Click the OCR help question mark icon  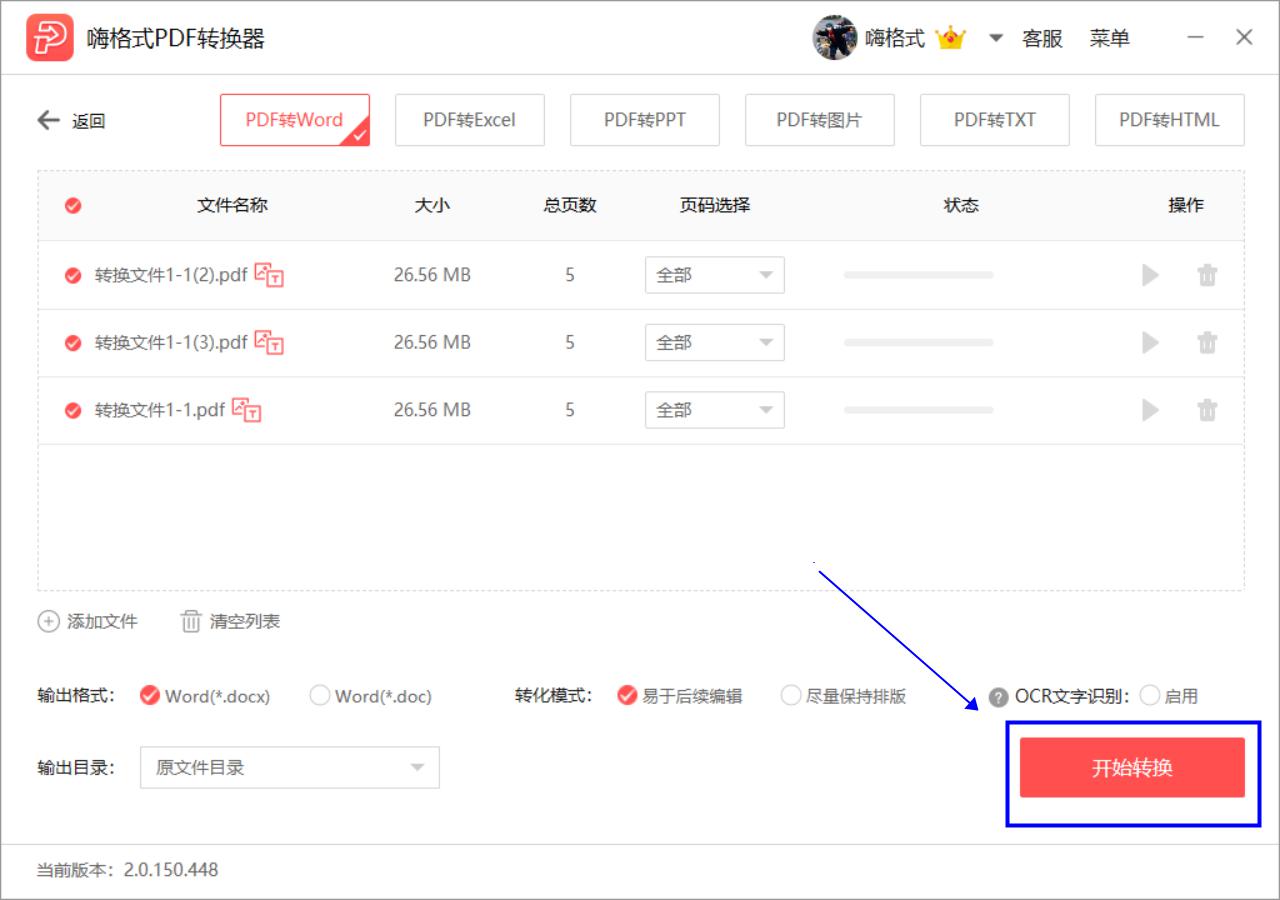pos(998,698)
